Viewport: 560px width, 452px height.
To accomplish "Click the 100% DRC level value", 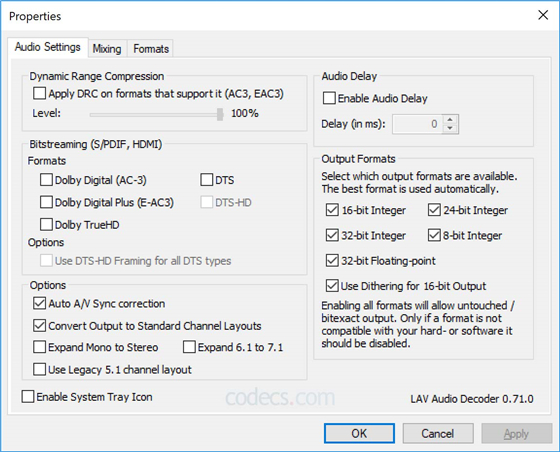I will 245,114.
